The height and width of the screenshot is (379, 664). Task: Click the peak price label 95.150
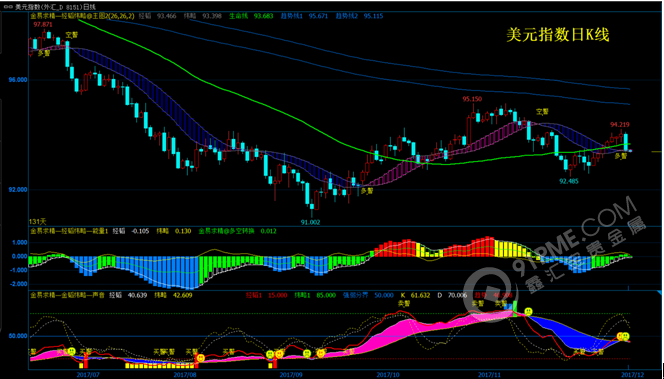pyautogui.click(x=472, y=99)
